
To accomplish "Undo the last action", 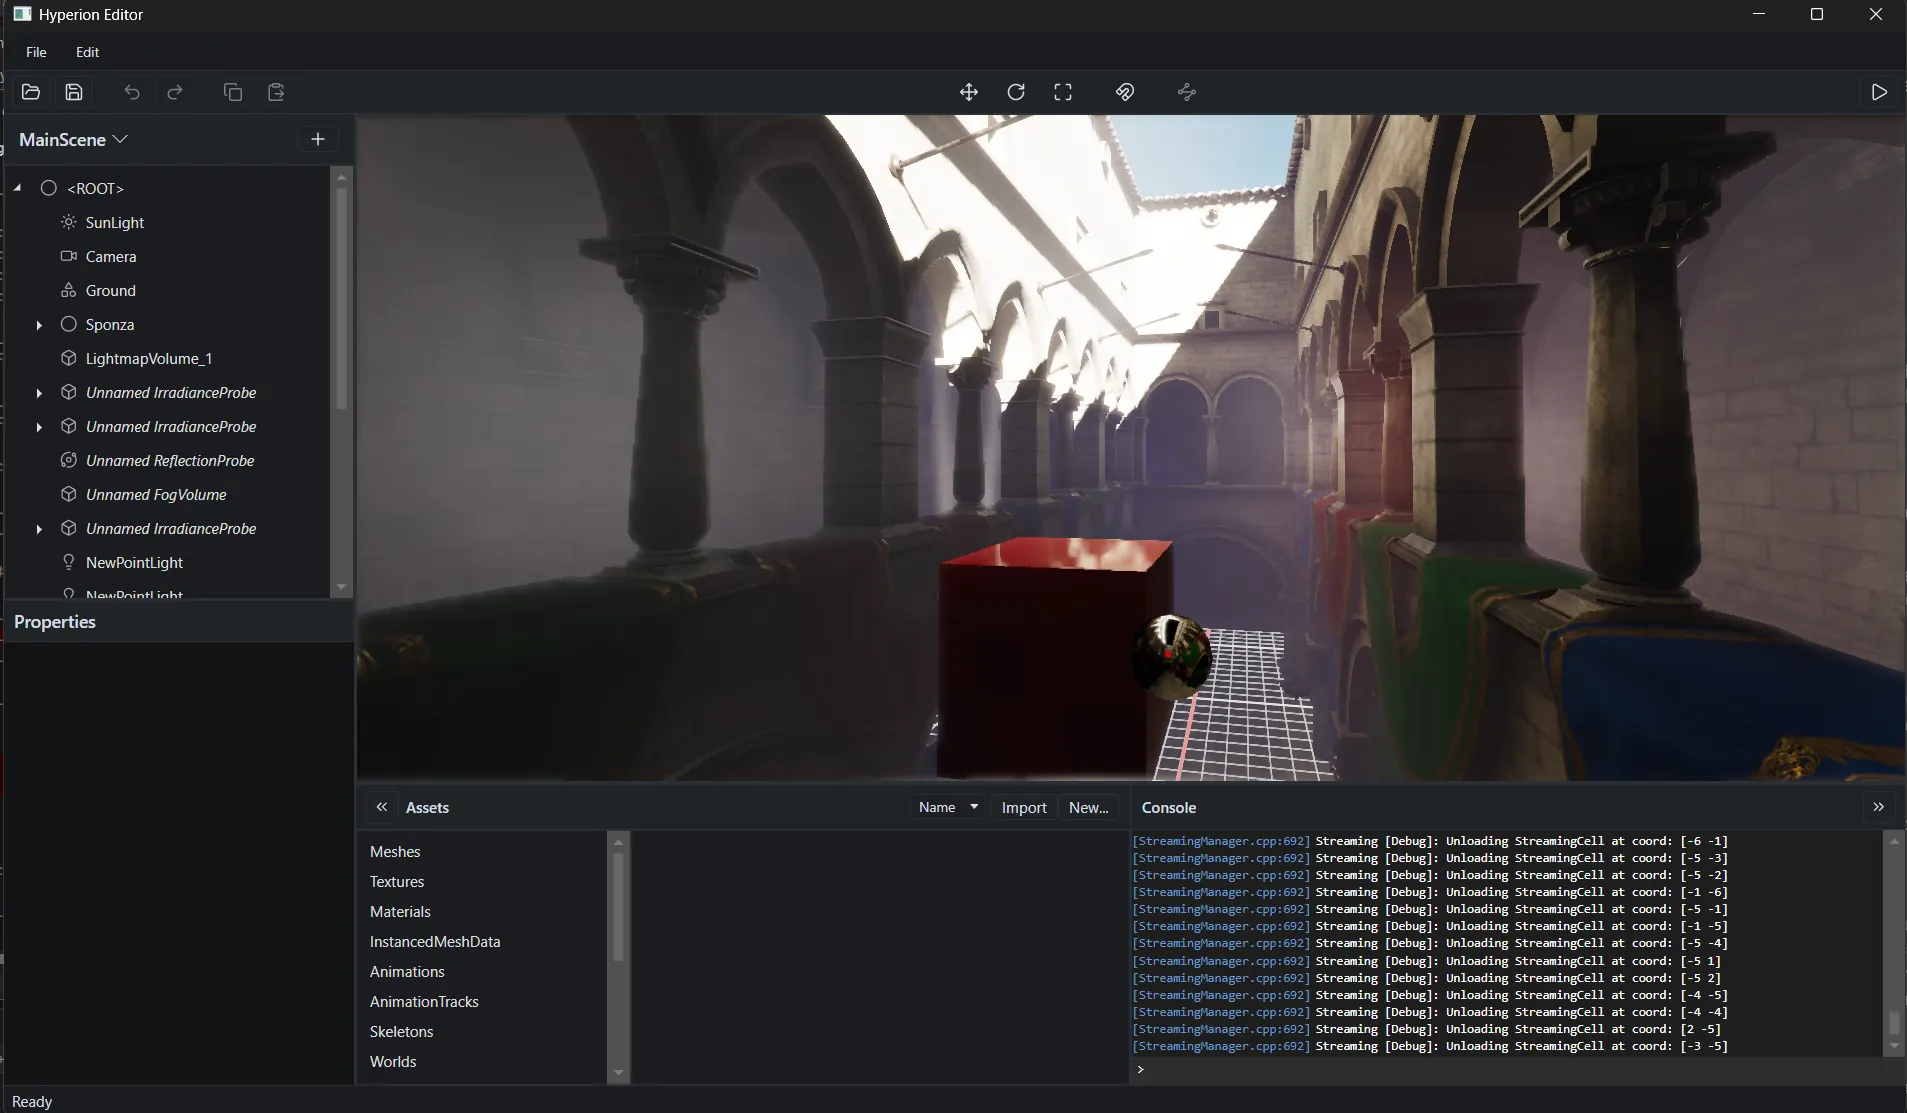I will pyautogui.click(x=132, y=92).
